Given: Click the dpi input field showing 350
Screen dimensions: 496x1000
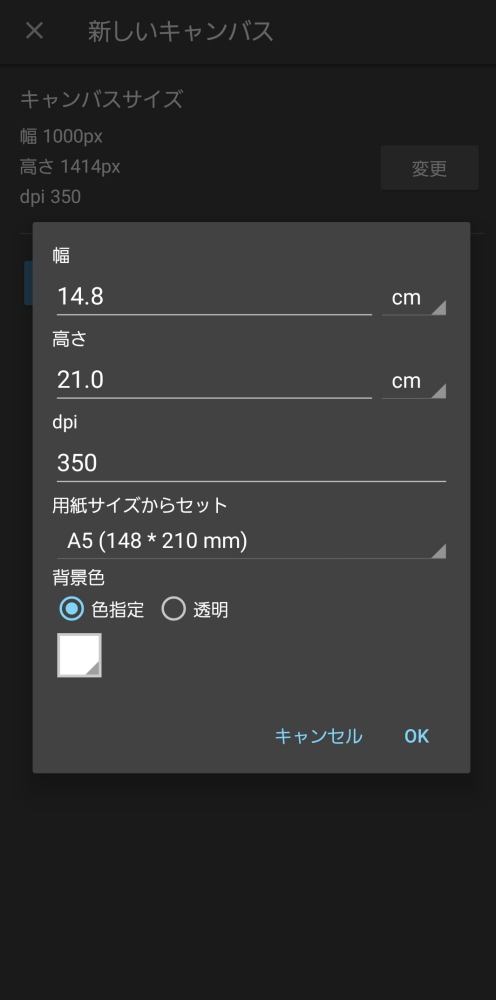Looking at the screenshot, I should (x=251, y=463).
